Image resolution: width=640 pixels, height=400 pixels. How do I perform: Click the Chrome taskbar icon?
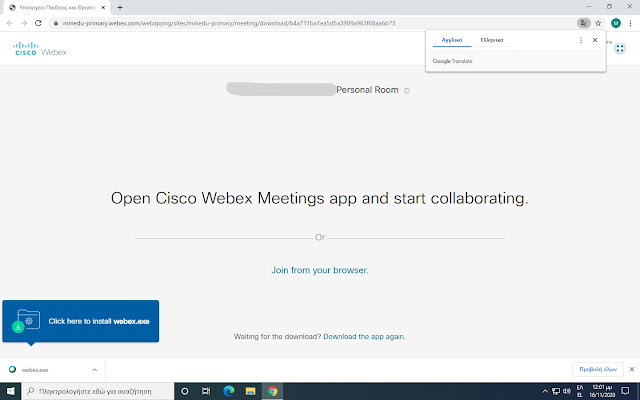coord(272,391)
